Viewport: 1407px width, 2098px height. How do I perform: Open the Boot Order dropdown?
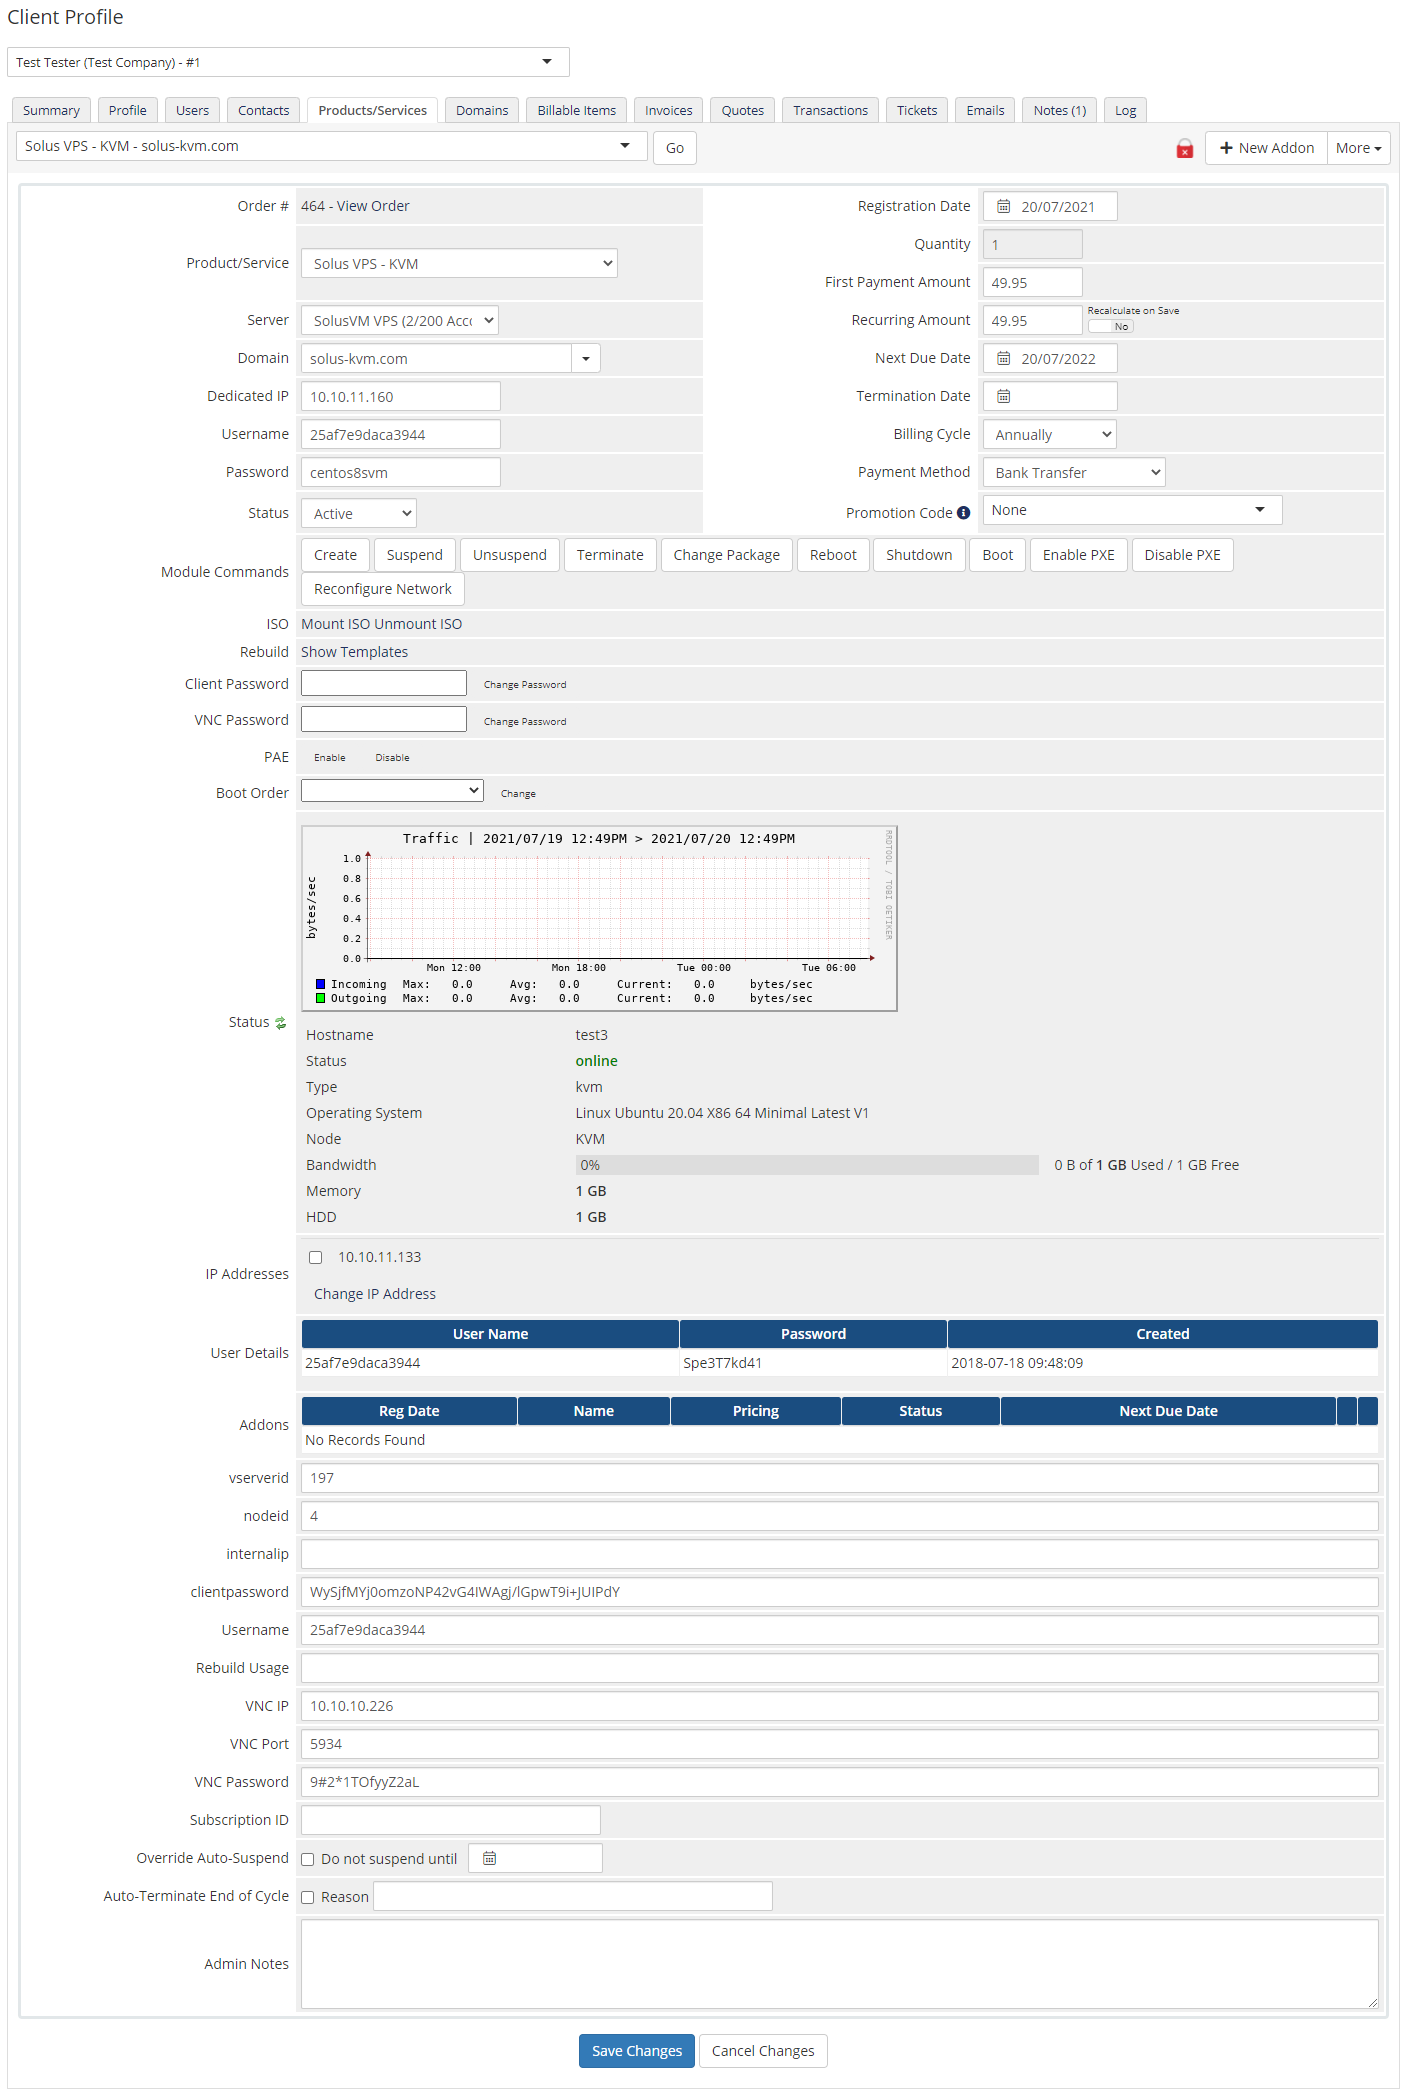[391, 791]
